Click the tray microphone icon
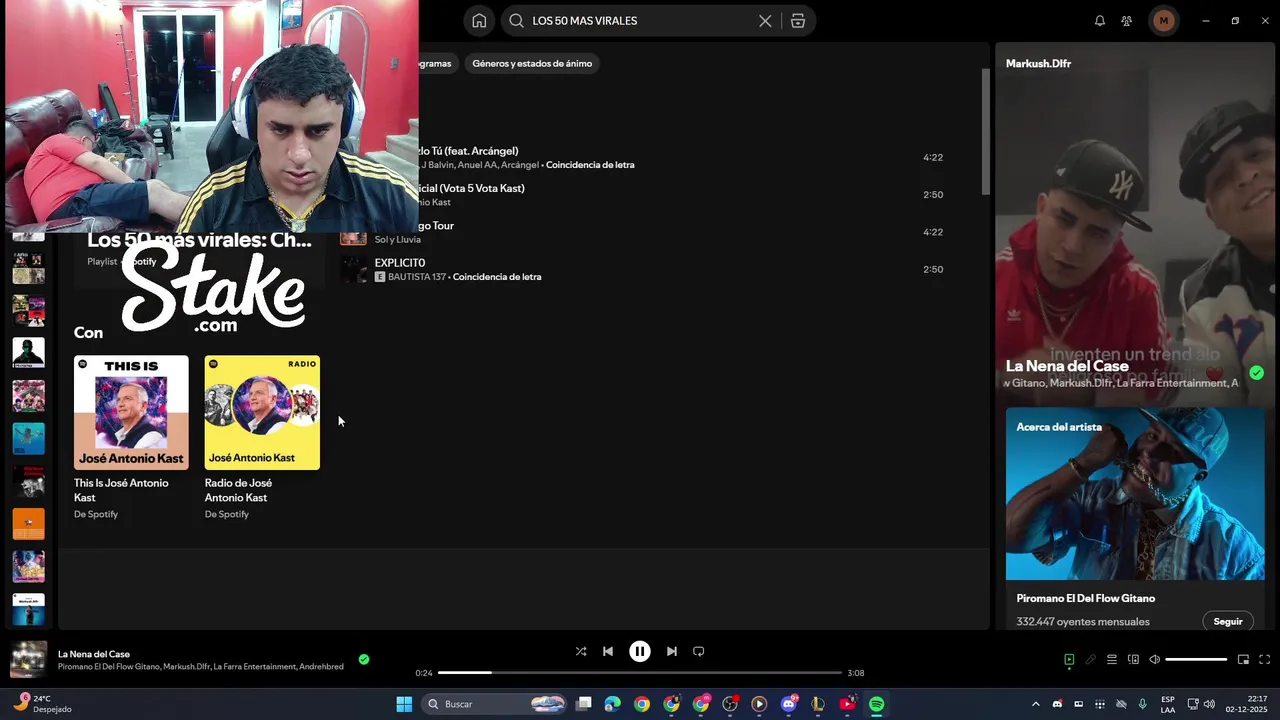Viewport: 1280px width, 720px height. pos(1142,704)
